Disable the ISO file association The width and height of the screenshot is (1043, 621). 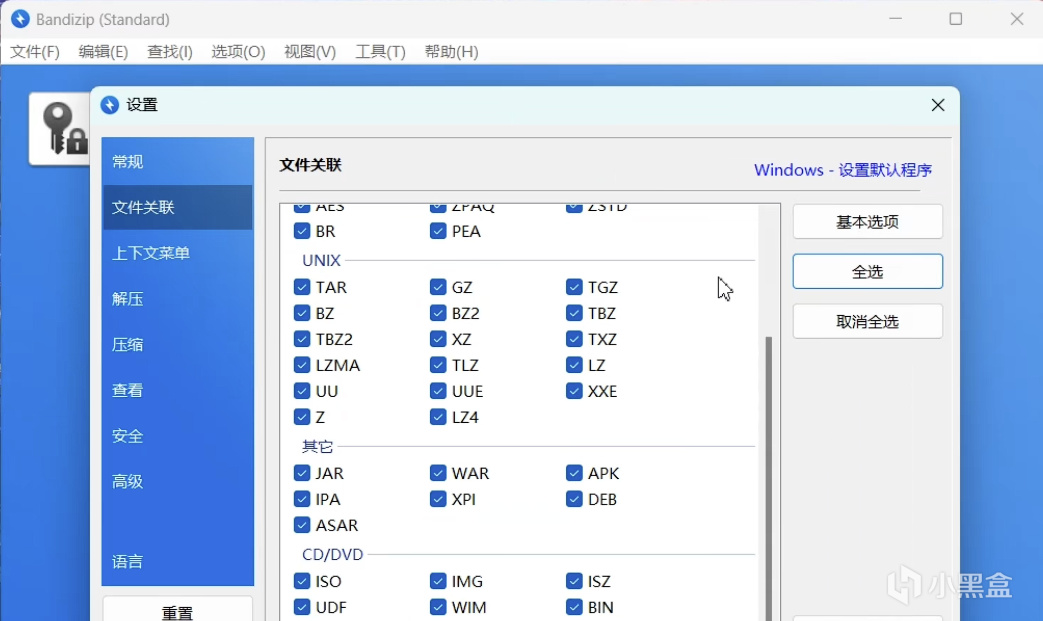(x=302, y=581)
